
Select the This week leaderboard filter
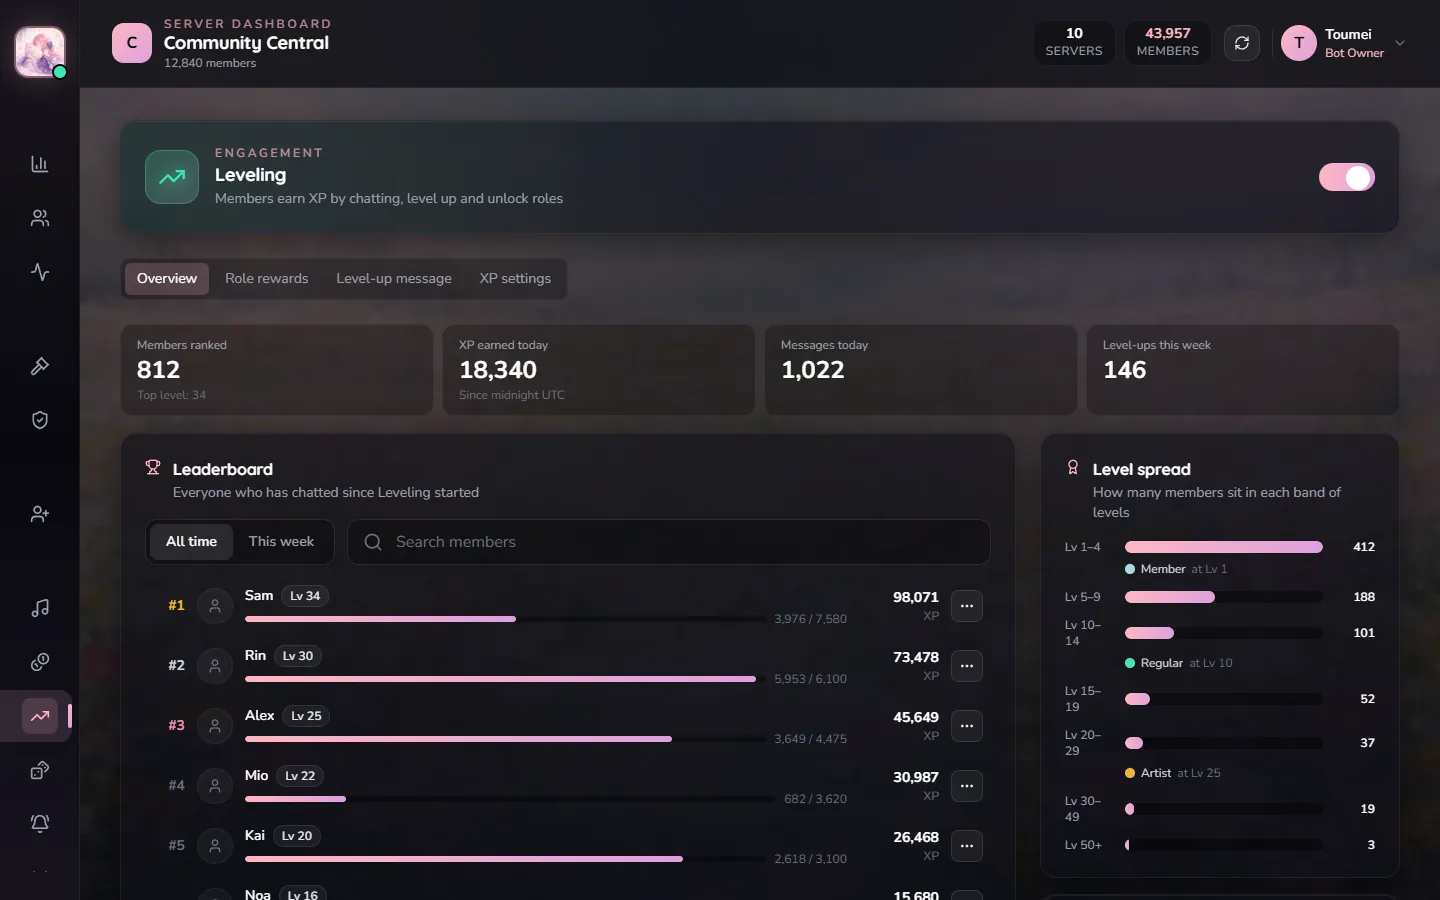tap(281, 541)
